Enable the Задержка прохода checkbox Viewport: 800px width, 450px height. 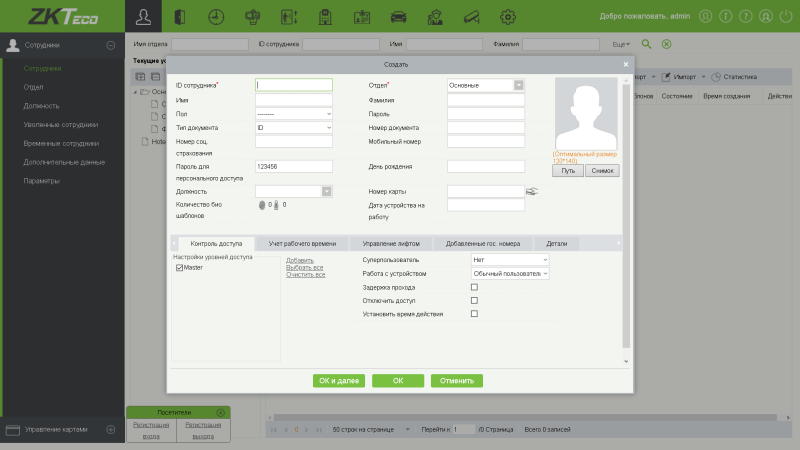click(x=474, y=287)
